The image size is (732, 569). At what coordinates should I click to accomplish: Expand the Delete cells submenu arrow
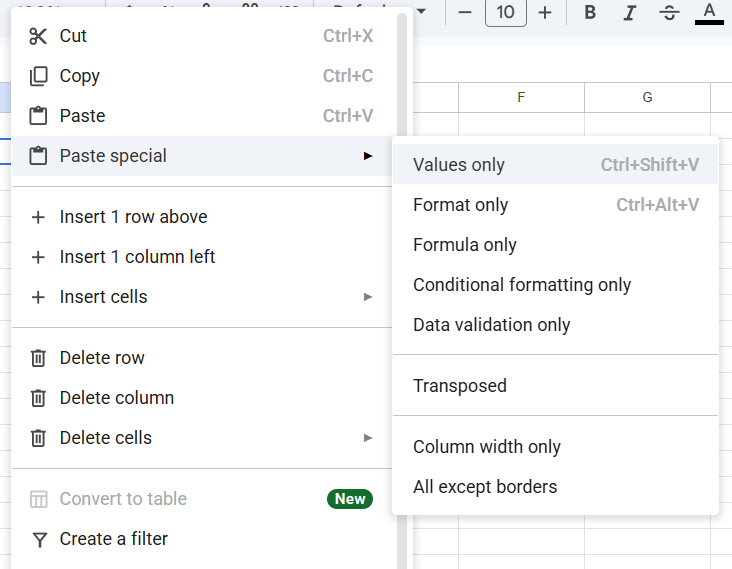coord(368,438)
